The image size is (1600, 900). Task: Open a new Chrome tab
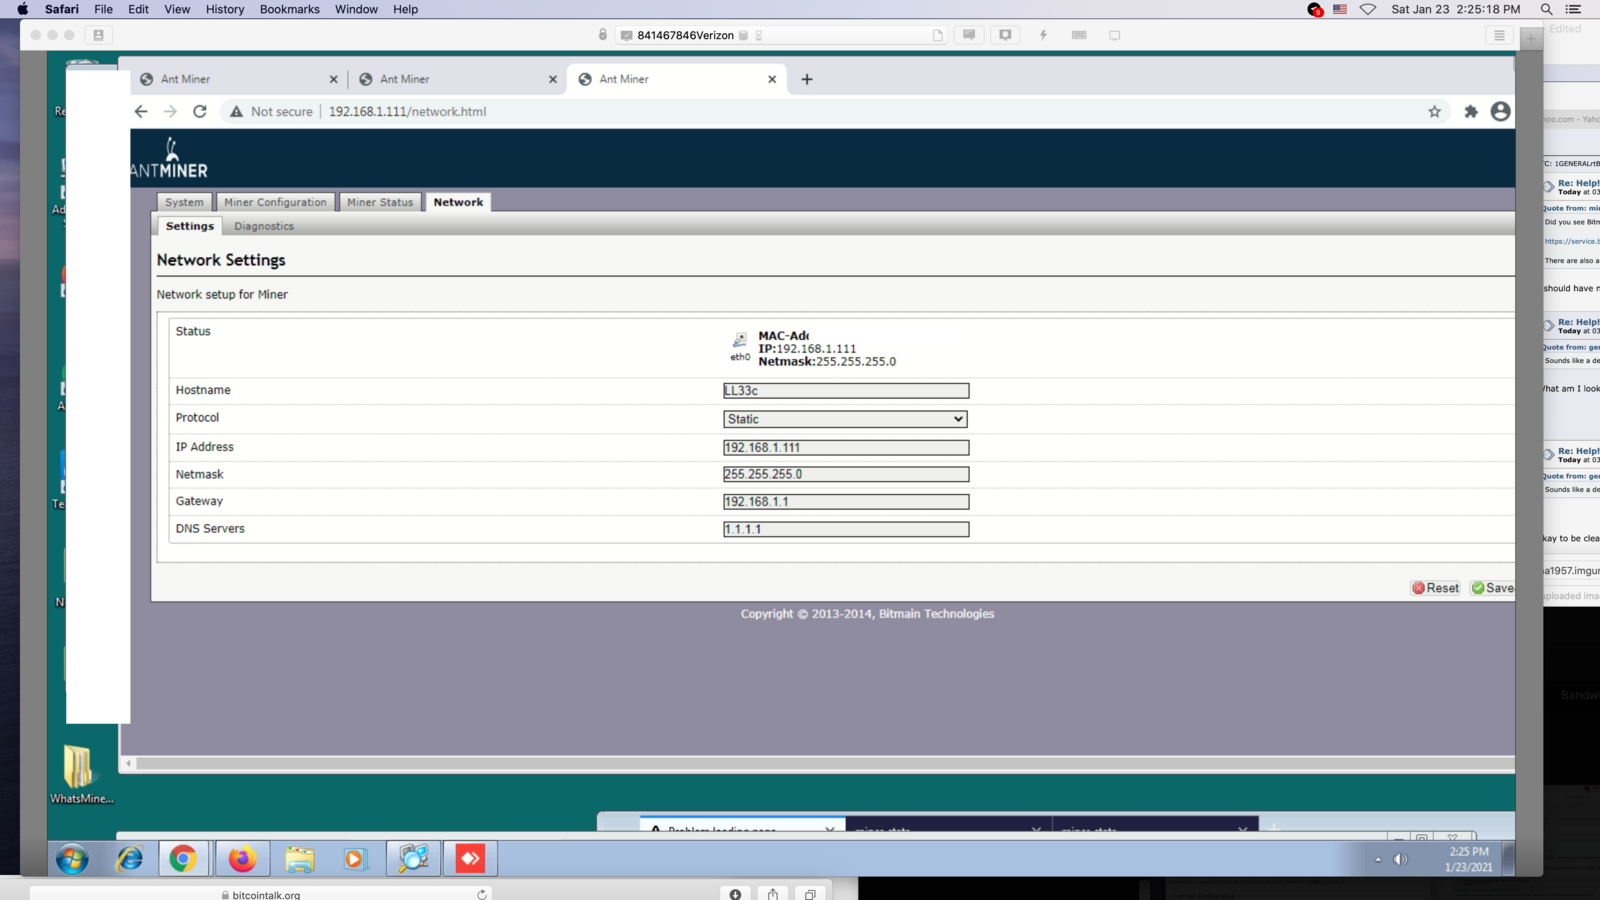(807, 79)
